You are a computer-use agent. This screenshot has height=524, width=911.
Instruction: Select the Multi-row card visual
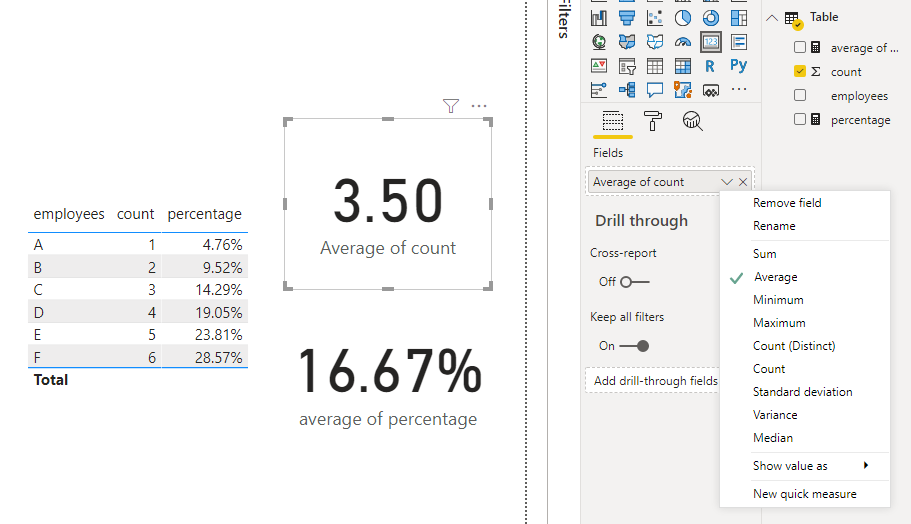[739, 42]
